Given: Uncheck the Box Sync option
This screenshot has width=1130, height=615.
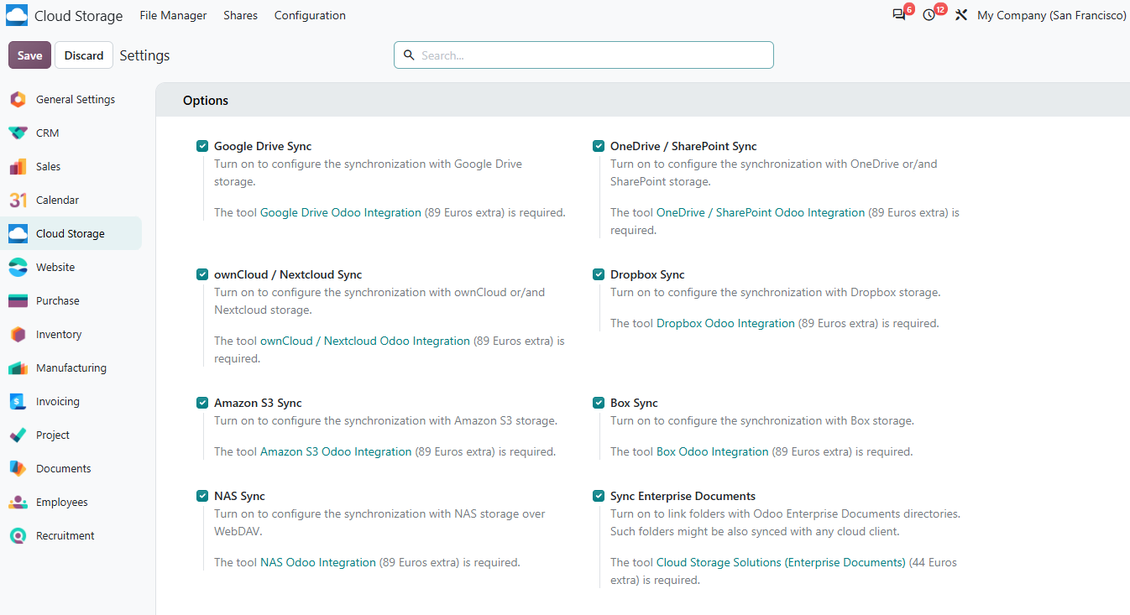Looking at the screenshot, I should point(599,403).
